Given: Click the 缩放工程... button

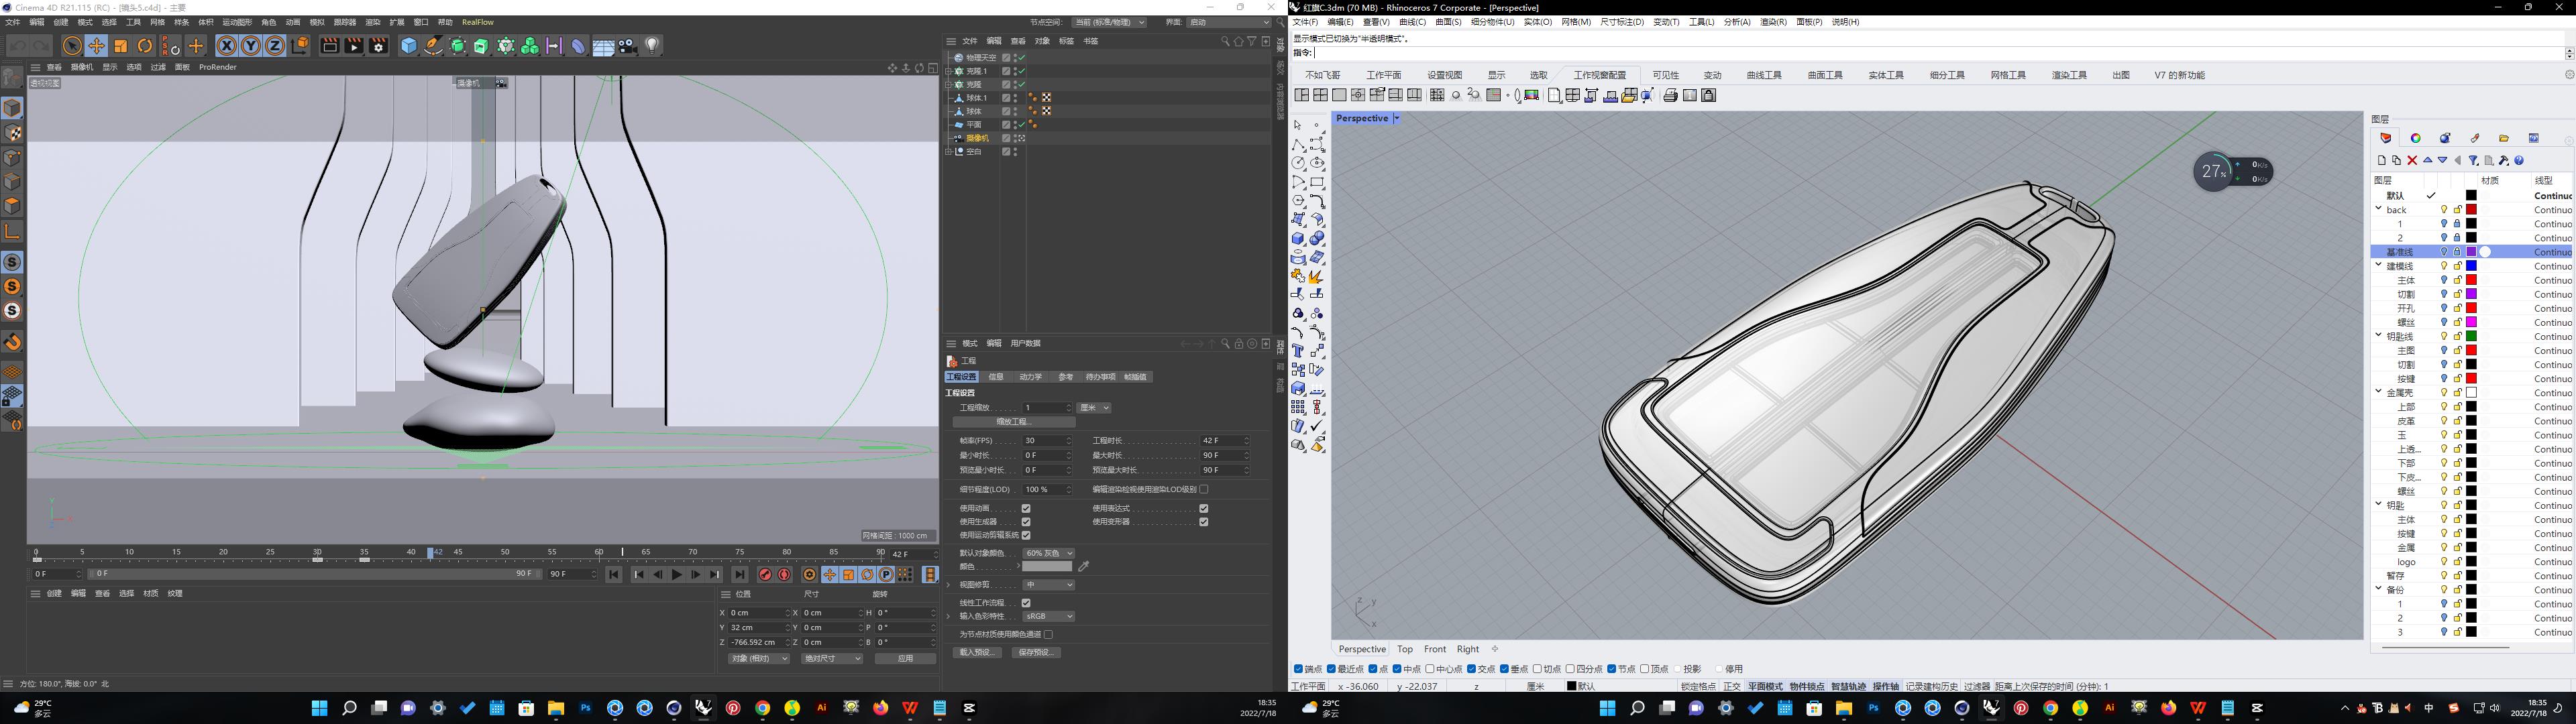Looking at the screenshot, I should [x=1013, y=422].
